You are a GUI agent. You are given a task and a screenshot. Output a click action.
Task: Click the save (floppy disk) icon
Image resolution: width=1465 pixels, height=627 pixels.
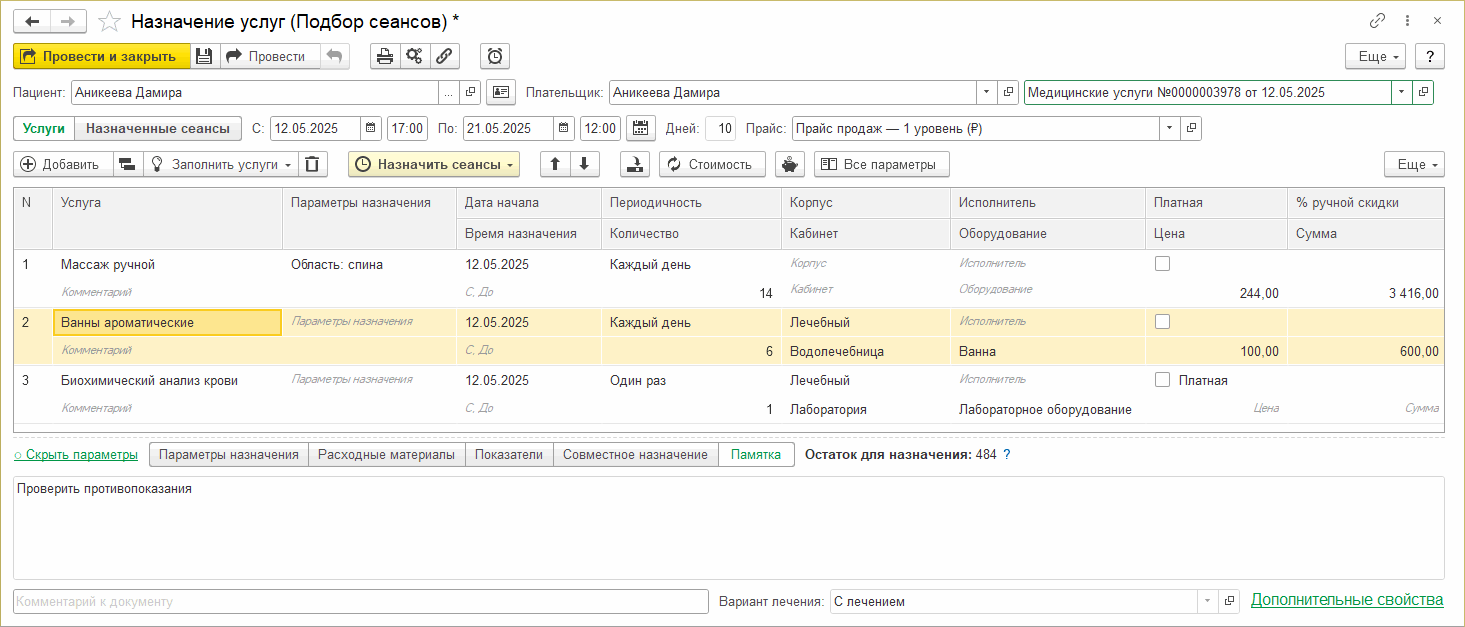(x=205, y=56)
